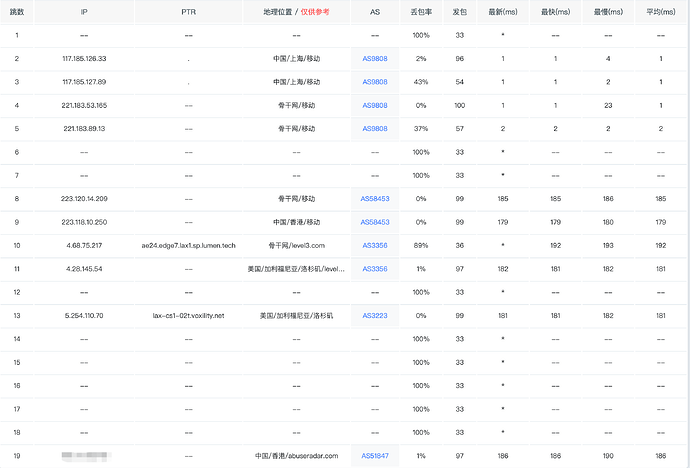Click 美国/加利福尼亚/洛杉矶/level... location in hop 11

tap(296, 269)
